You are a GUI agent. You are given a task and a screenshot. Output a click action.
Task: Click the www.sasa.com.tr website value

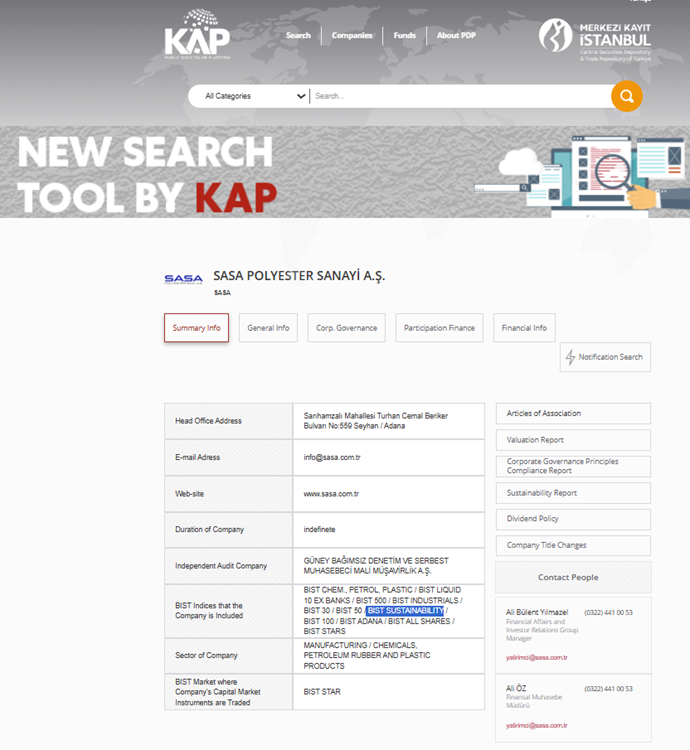click(x=331, y=494)
